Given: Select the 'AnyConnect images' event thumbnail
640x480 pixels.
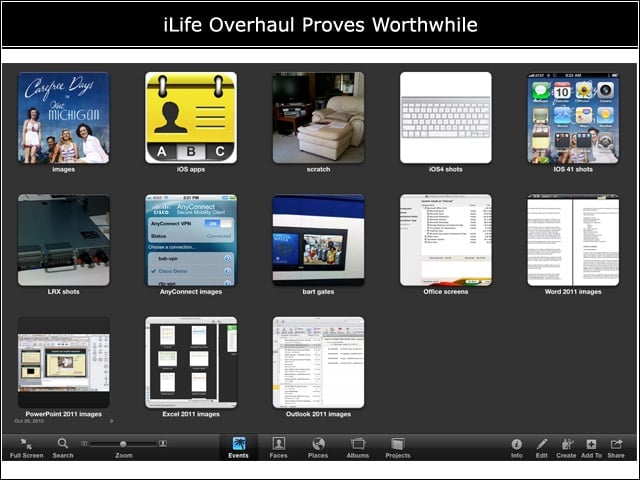Looking at the screenshot, I should [191, 240].
